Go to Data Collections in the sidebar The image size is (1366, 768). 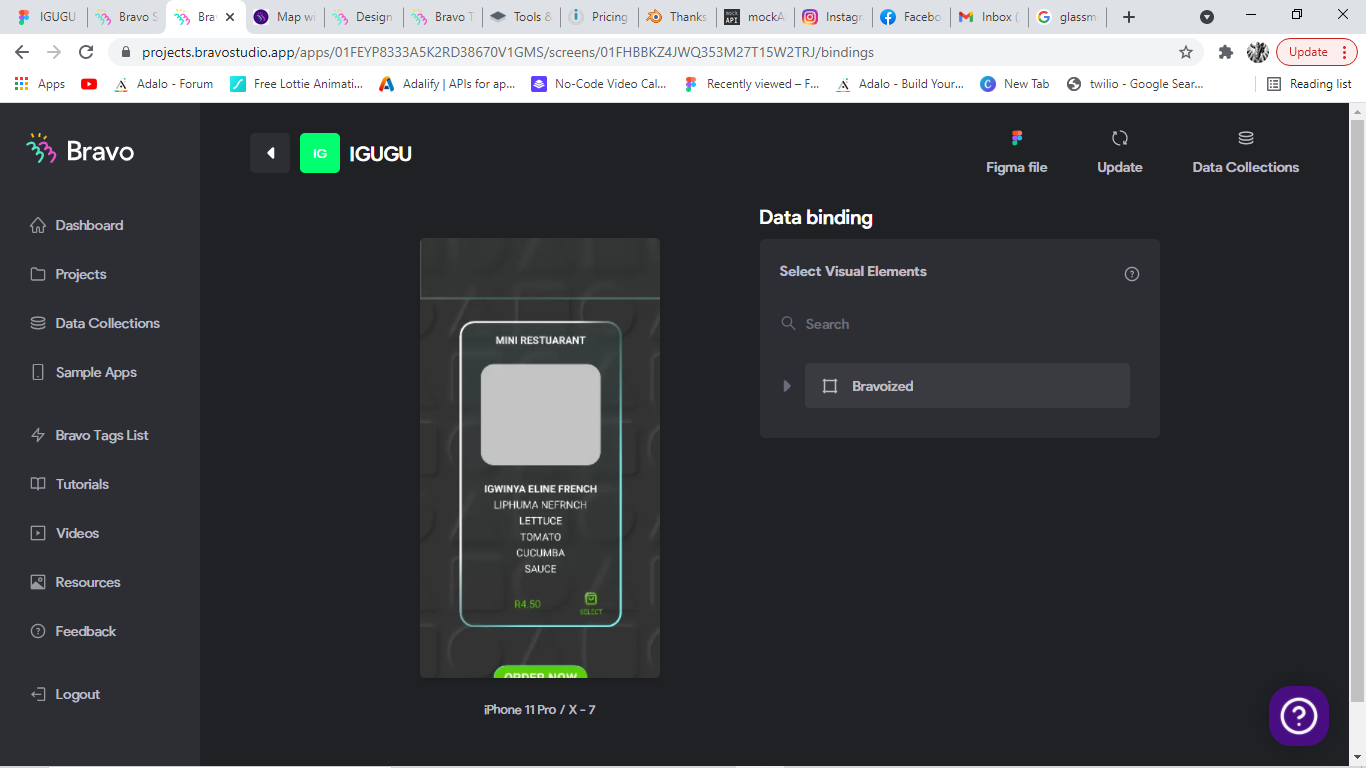tap(95, 323)
